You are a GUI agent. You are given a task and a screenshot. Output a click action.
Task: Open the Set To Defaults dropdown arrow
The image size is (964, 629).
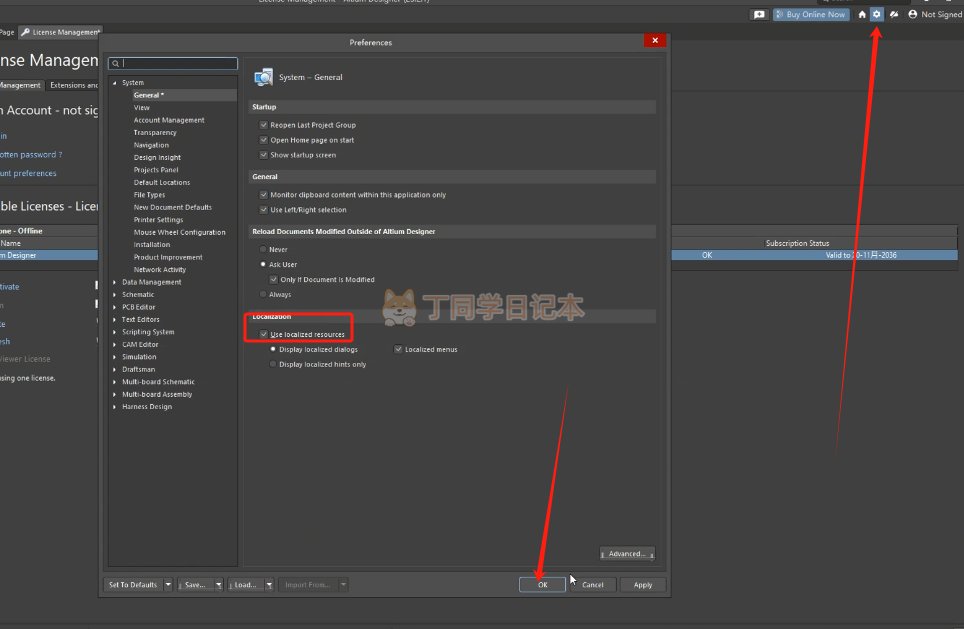click(x=168, y=585)
